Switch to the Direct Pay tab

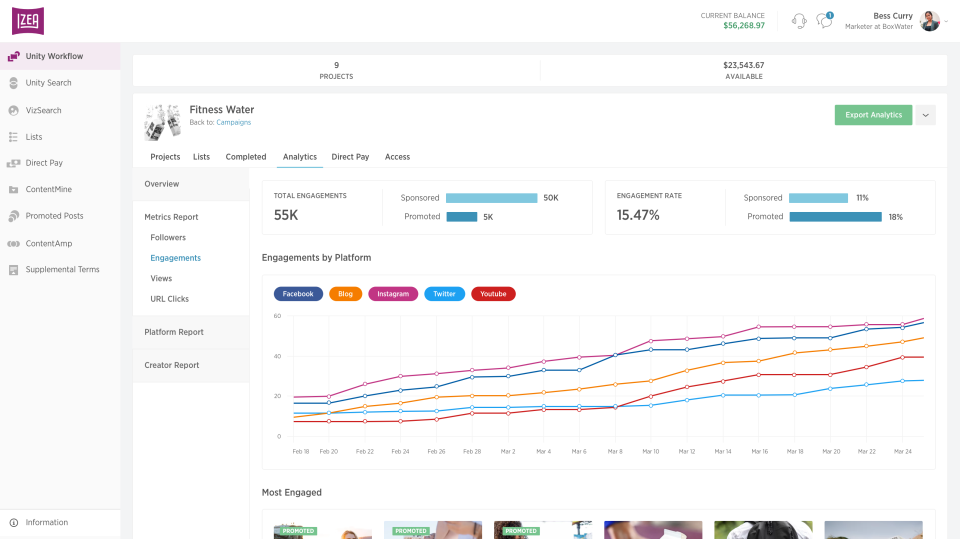(350, 157)
